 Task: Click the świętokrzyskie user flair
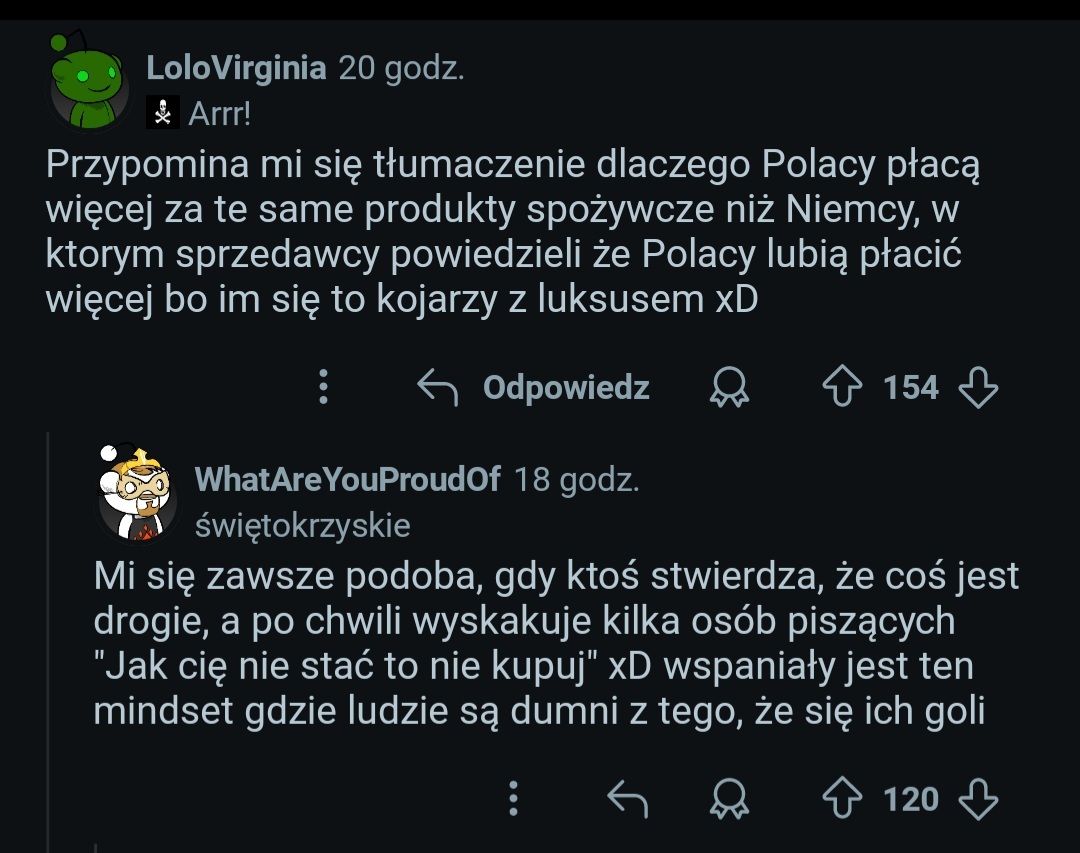point(302,526)
